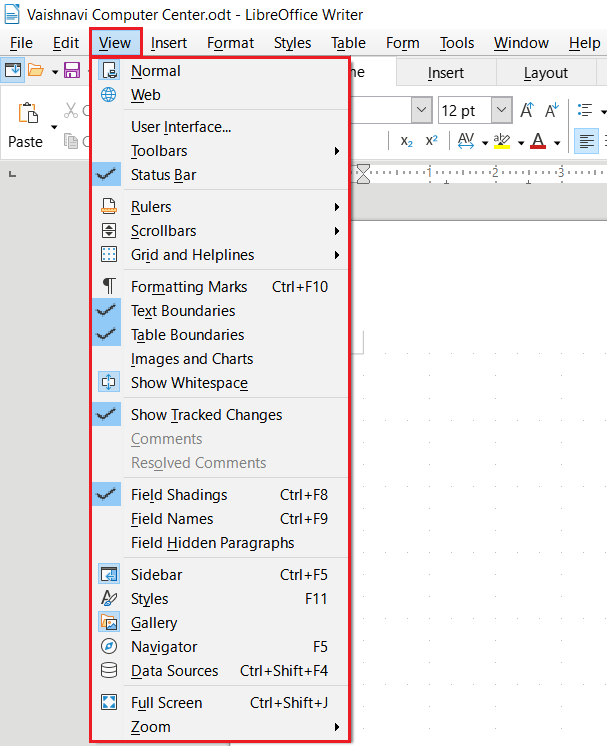The image size is (607, 746).
Task: Click the Cut scissors icon
Action: point(71,110)
